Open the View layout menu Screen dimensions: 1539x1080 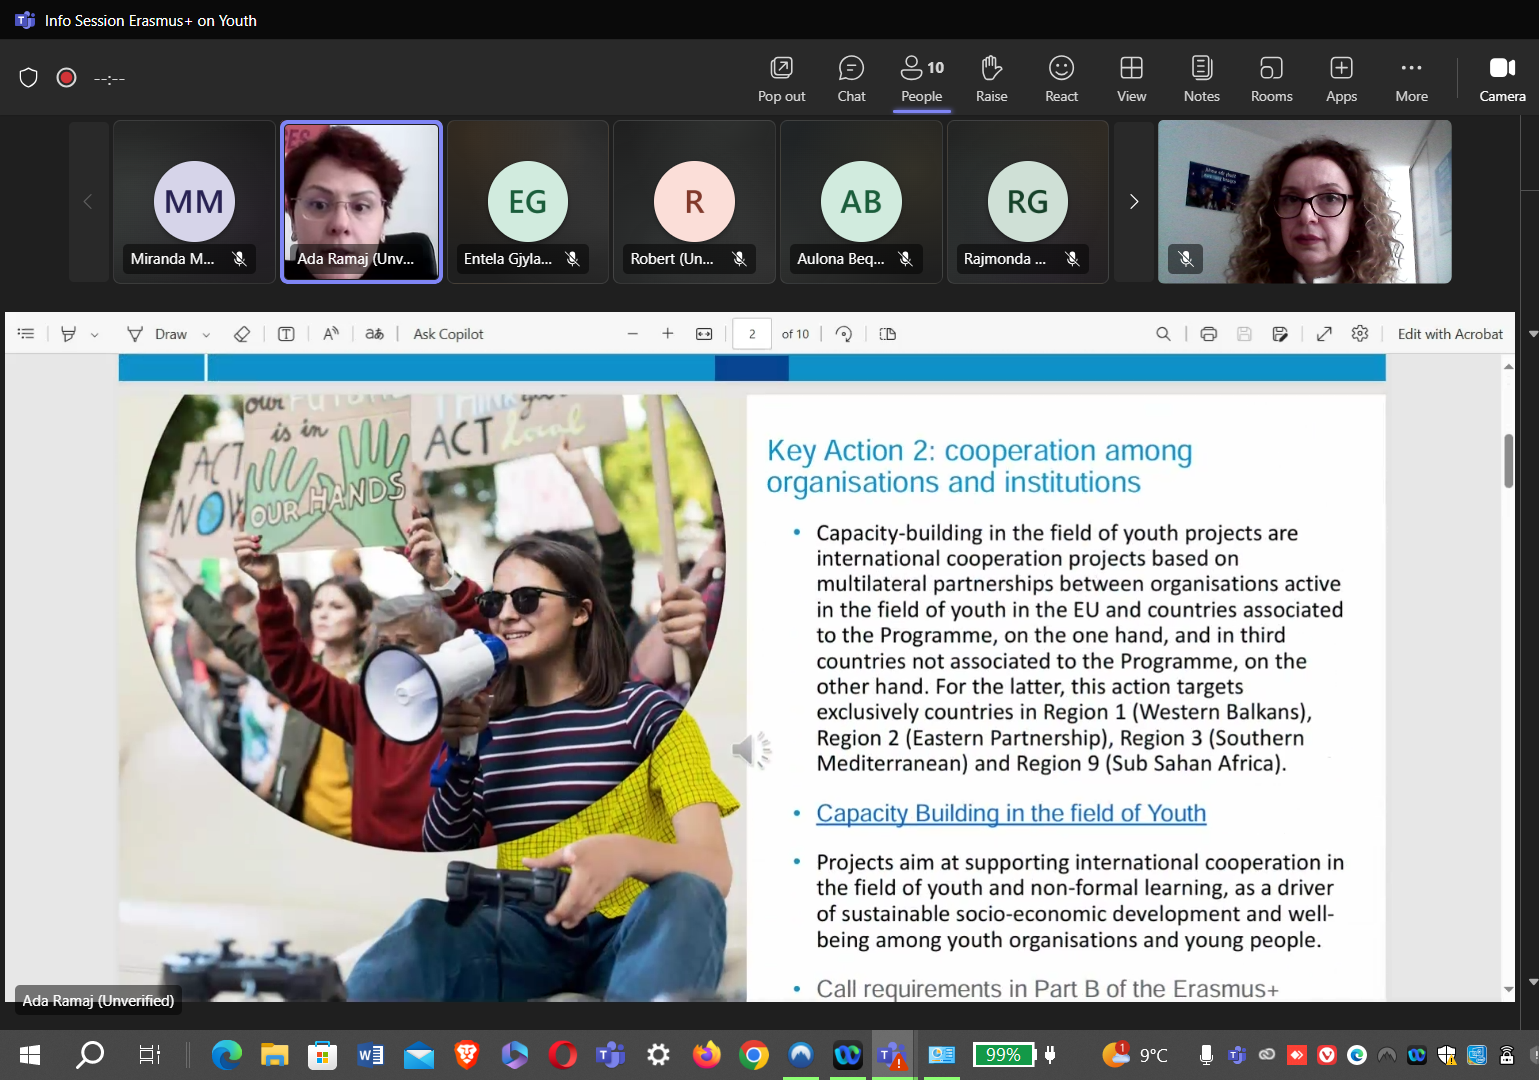click(1131, 79)
